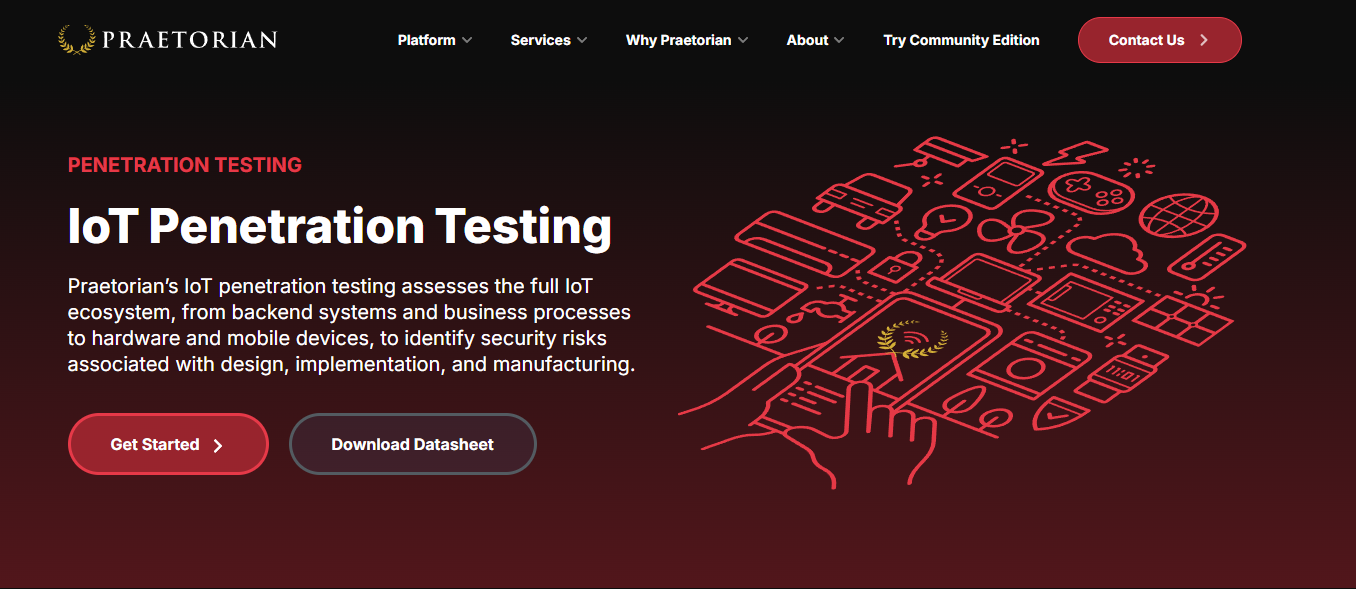Image resolution: width=1356 pixels, height=589 pixels.
Task: Click the Get Started button
Action: (x=168, y=444)
